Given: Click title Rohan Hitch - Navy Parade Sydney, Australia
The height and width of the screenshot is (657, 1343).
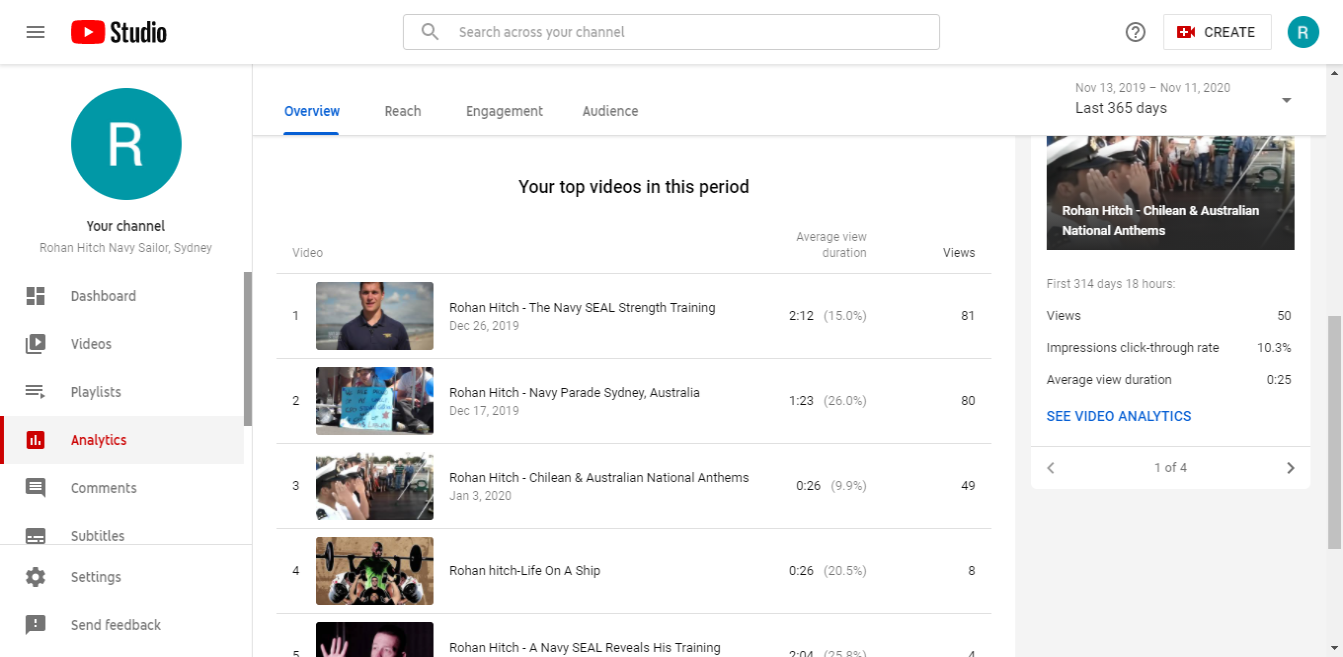Looking at the screenshot, I should click(x=574, y=393).
